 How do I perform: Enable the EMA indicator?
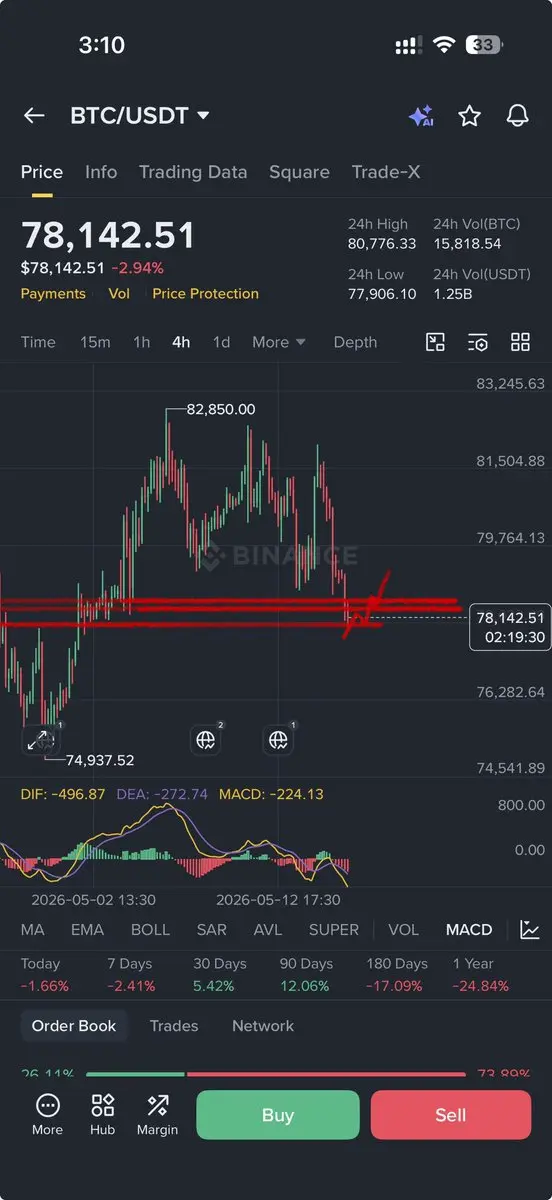[87, 930]
